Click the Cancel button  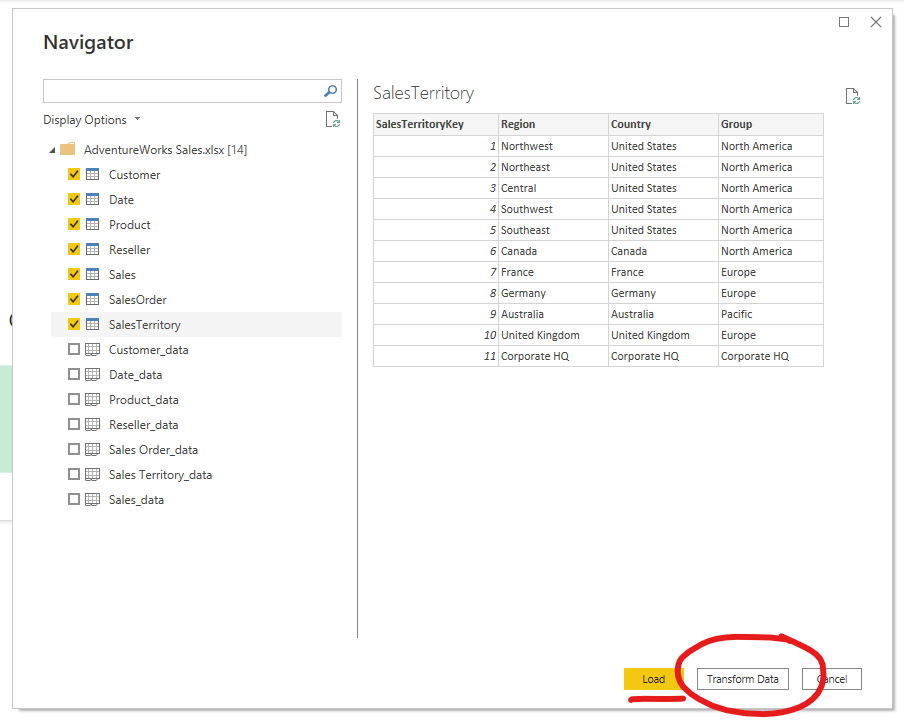[x=831, y=680]
